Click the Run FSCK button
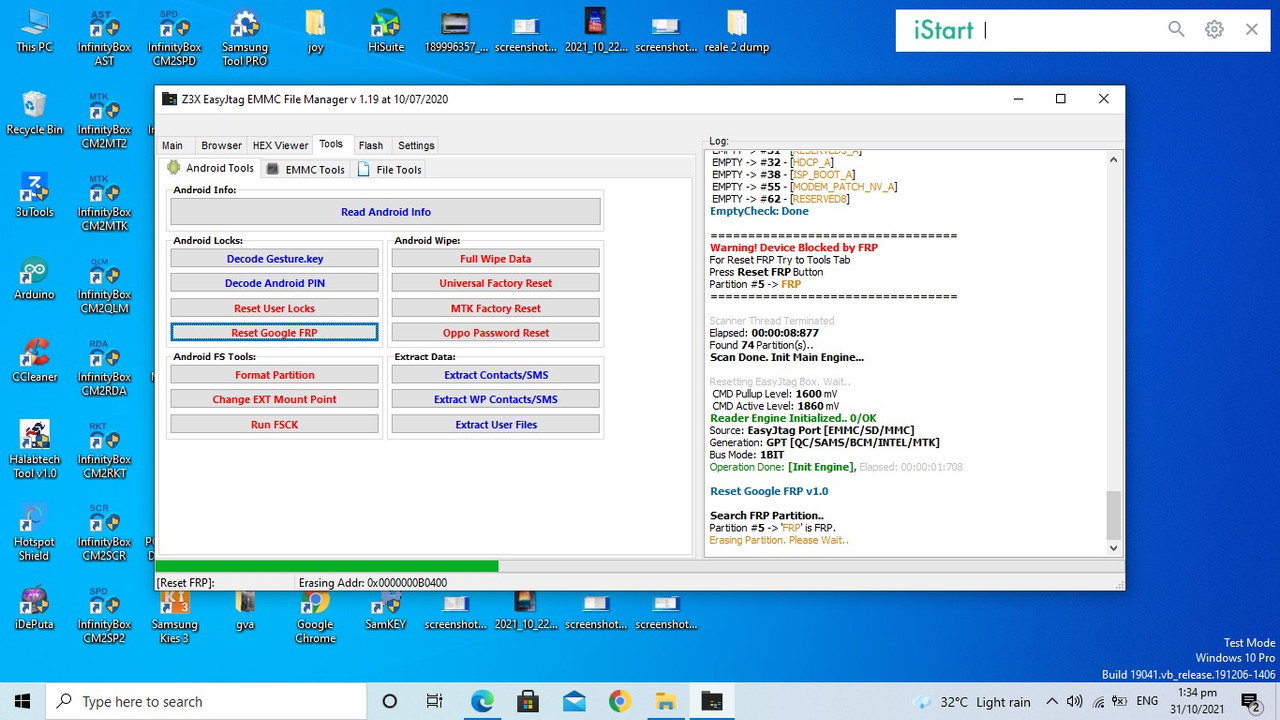Viewport: 1280px width, 720px height. point(274,424)
